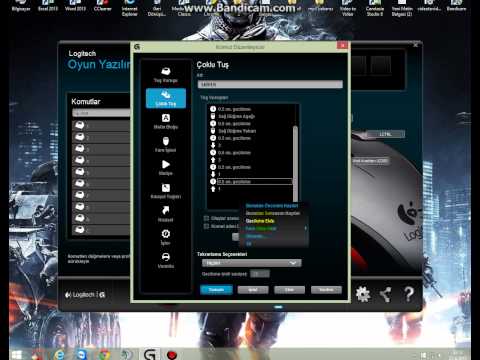
Task: Click the G logo in dialog title bar
Action: pos(137,47)
